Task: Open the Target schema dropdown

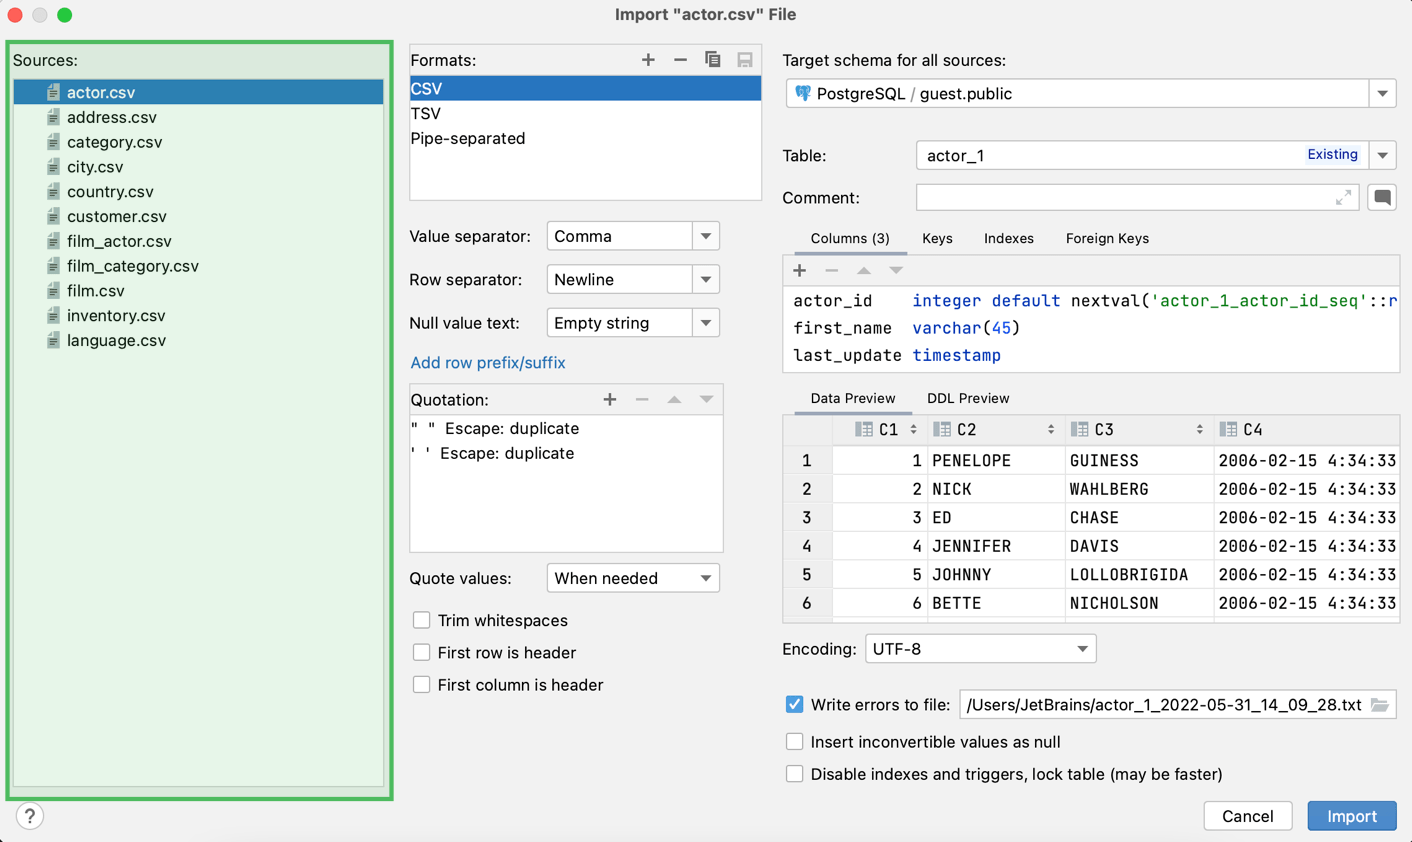Action: tap(1382, 93)
